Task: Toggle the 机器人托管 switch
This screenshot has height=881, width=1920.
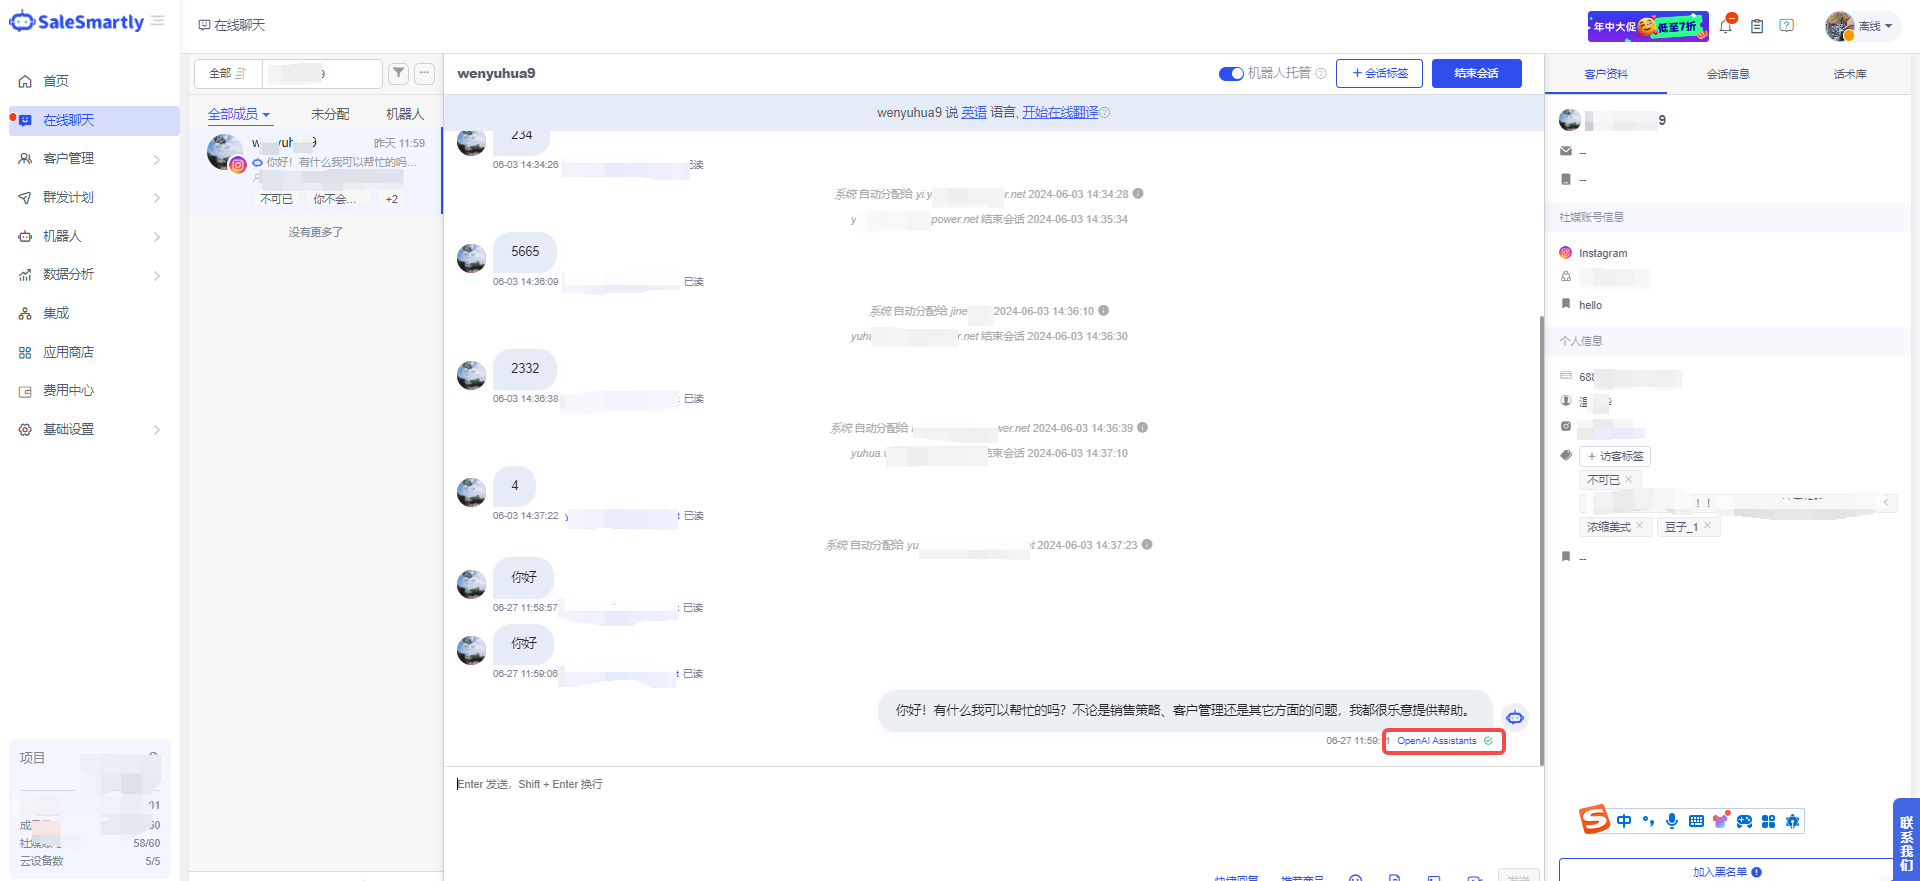Action: (1231, 73)
